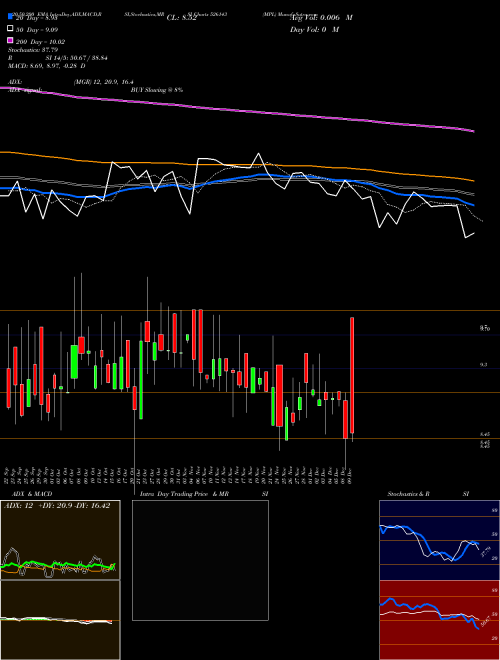Select the '50 Day = 9.09' legend text
Image resolution: width=500 pixels, height=660 pixels.
click(x=37, y=29)
